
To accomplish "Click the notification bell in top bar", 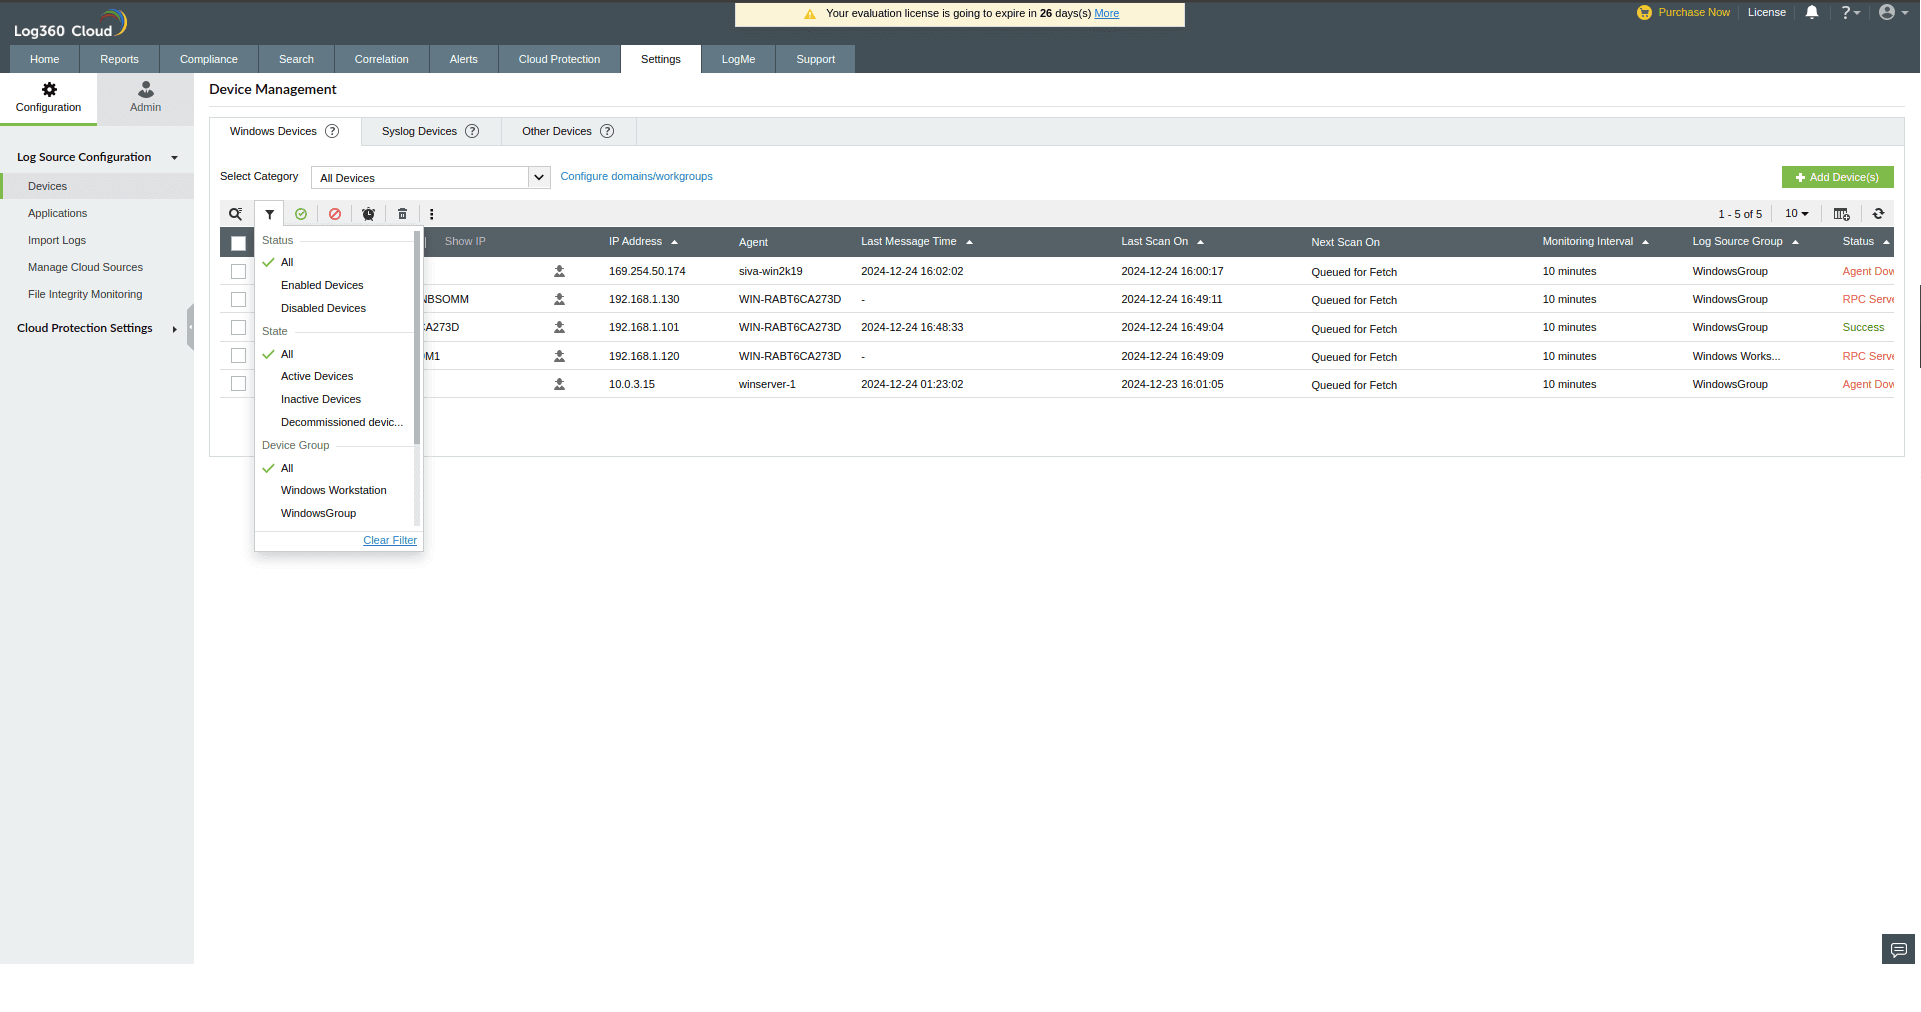I will pos(1811,12).
